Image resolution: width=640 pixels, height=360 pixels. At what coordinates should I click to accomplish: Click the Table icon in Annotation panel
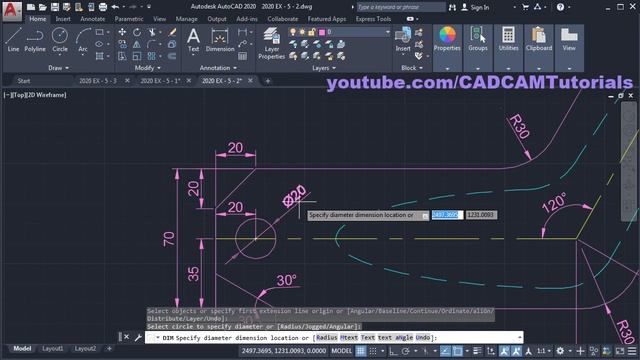(x=242, y=56)
